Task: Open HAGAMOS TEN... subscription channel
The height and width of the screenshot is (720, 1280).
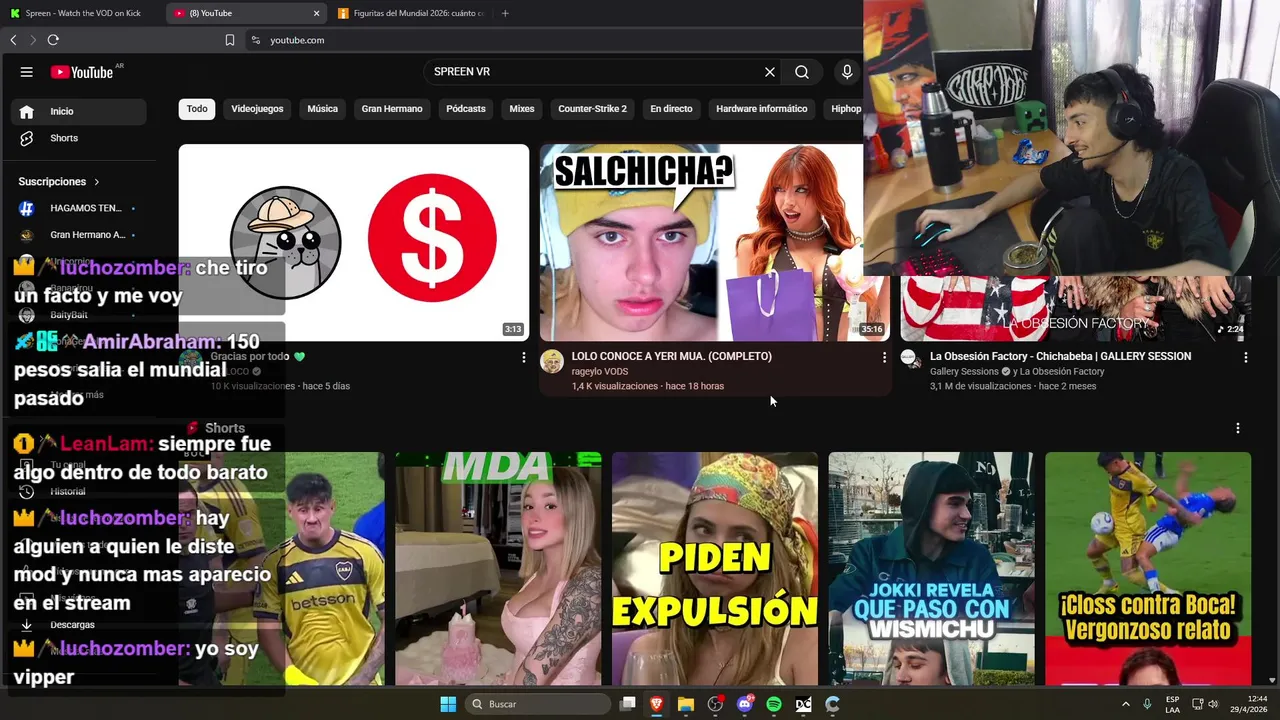Action: pyautogui.click(x=78, y=208)
